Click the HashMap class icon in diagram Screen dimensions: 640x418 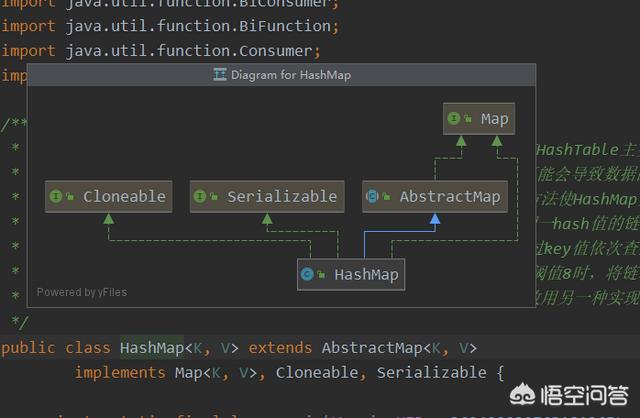coord(308,274)
